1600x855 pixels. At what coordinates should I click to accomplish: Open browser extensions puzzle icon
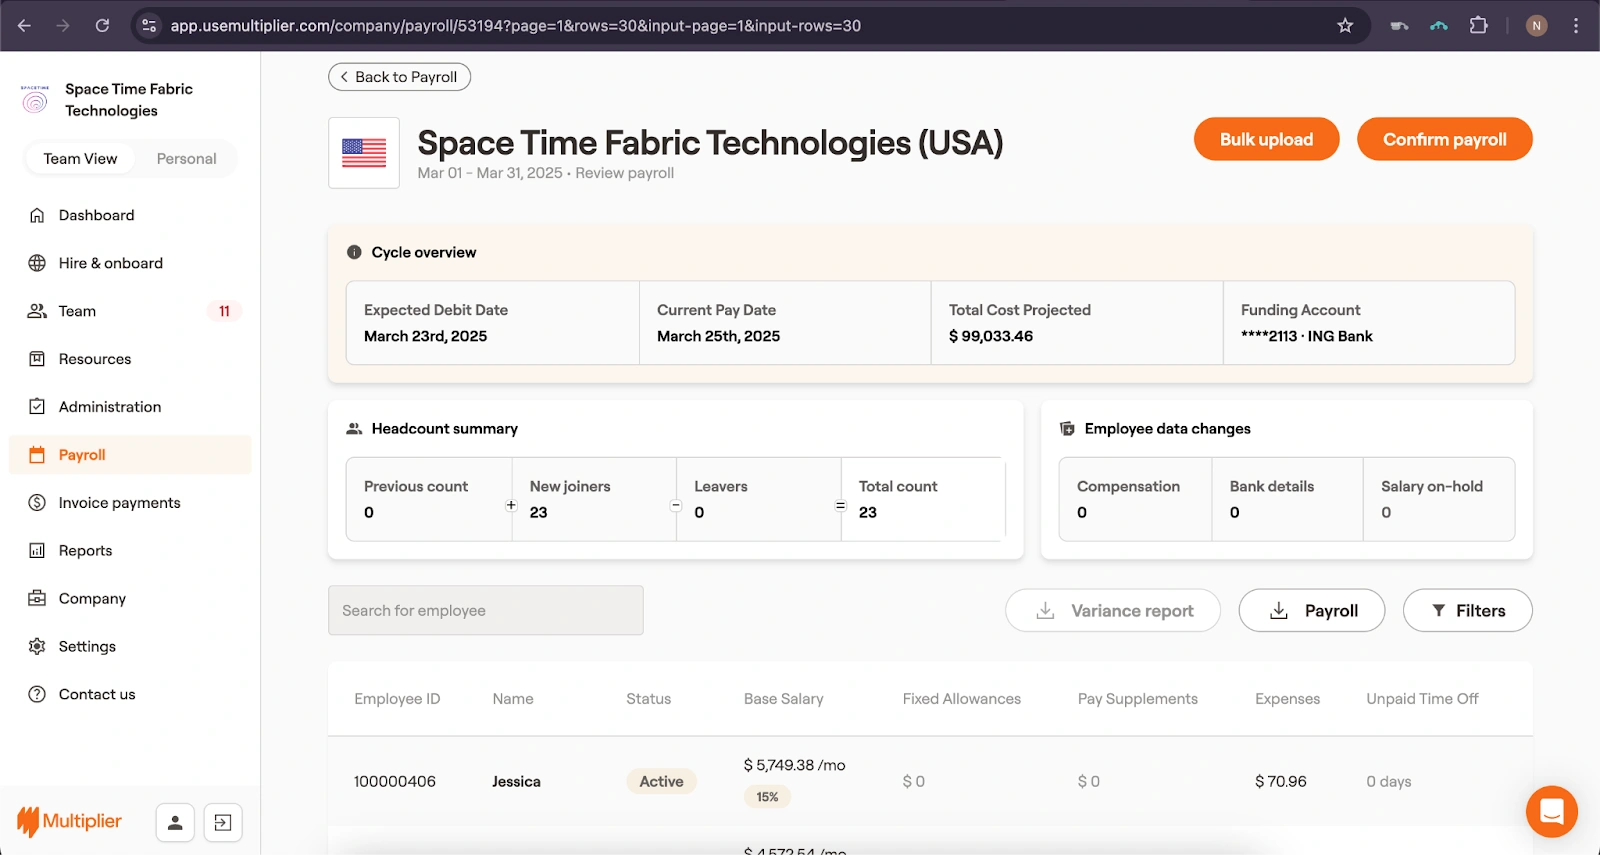[1478, 26]
